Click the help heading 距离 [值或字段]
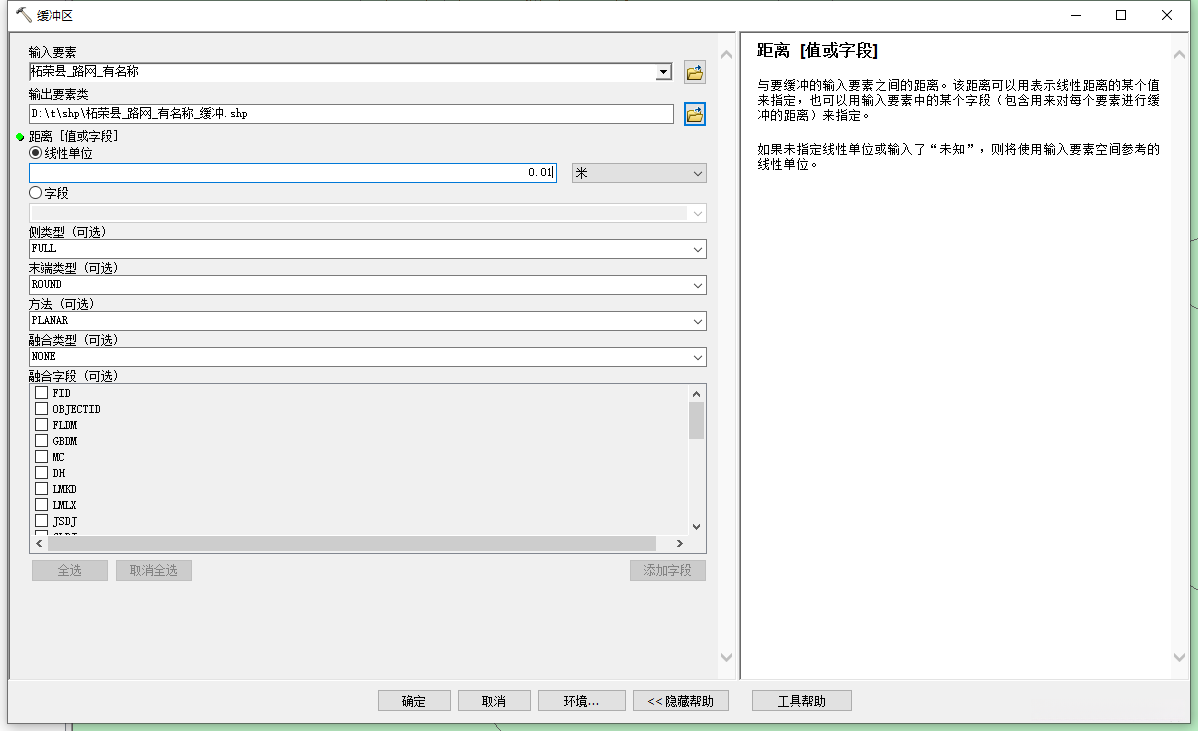This screenshot has width=1198, height=731. click(818, 50)
